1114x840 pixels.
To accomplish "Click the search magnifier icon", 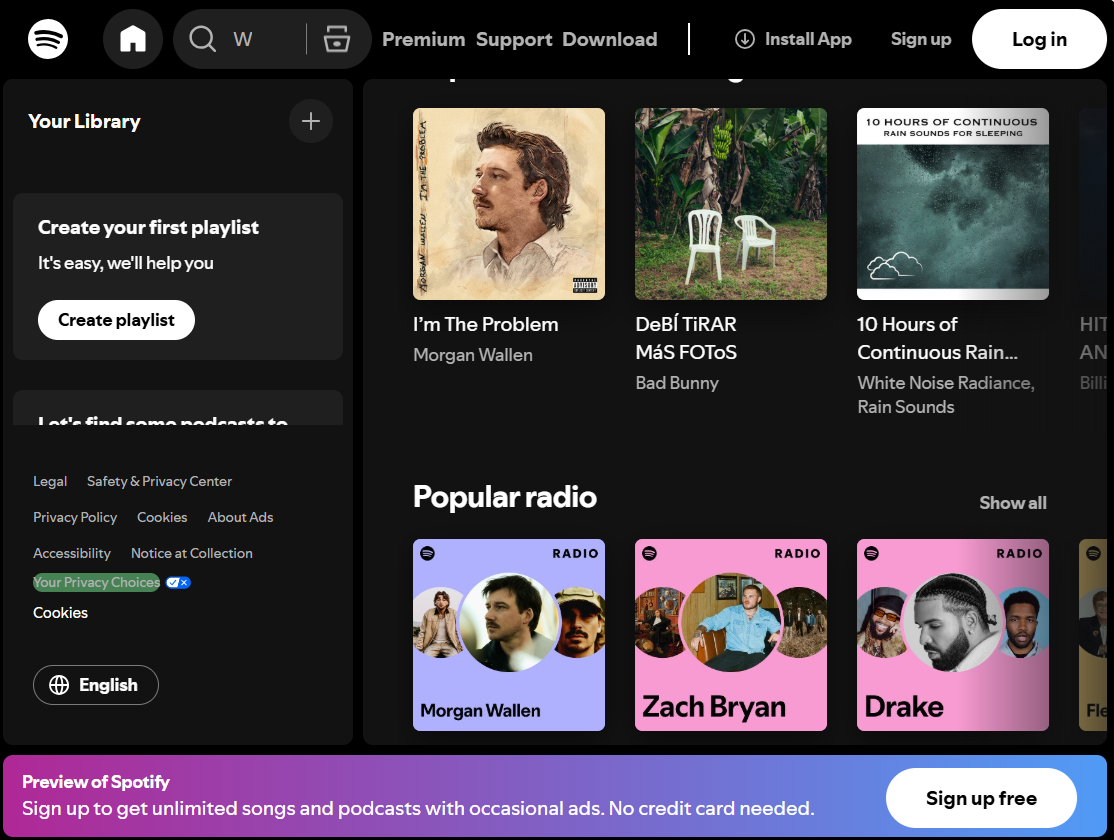I will (203, 39).
